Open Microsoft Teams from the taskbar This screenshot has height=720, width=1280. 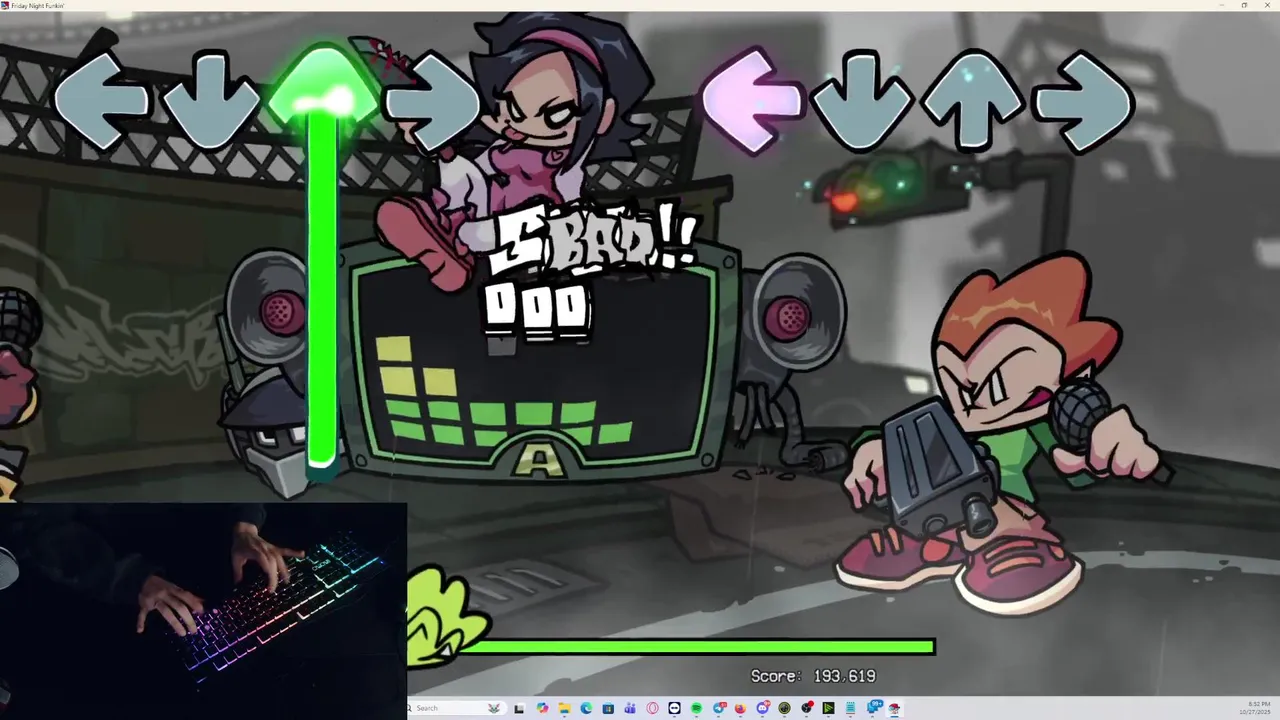pyautogui.click(x=630, y=708)
